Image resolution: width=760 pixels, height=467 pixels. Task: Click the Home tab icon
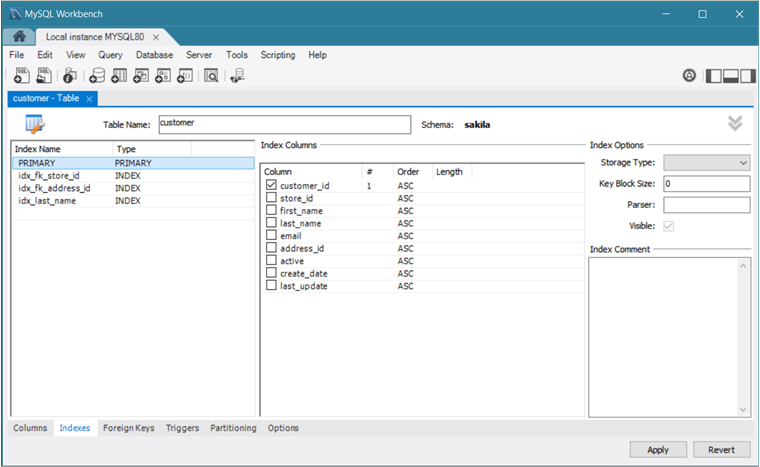19,36
